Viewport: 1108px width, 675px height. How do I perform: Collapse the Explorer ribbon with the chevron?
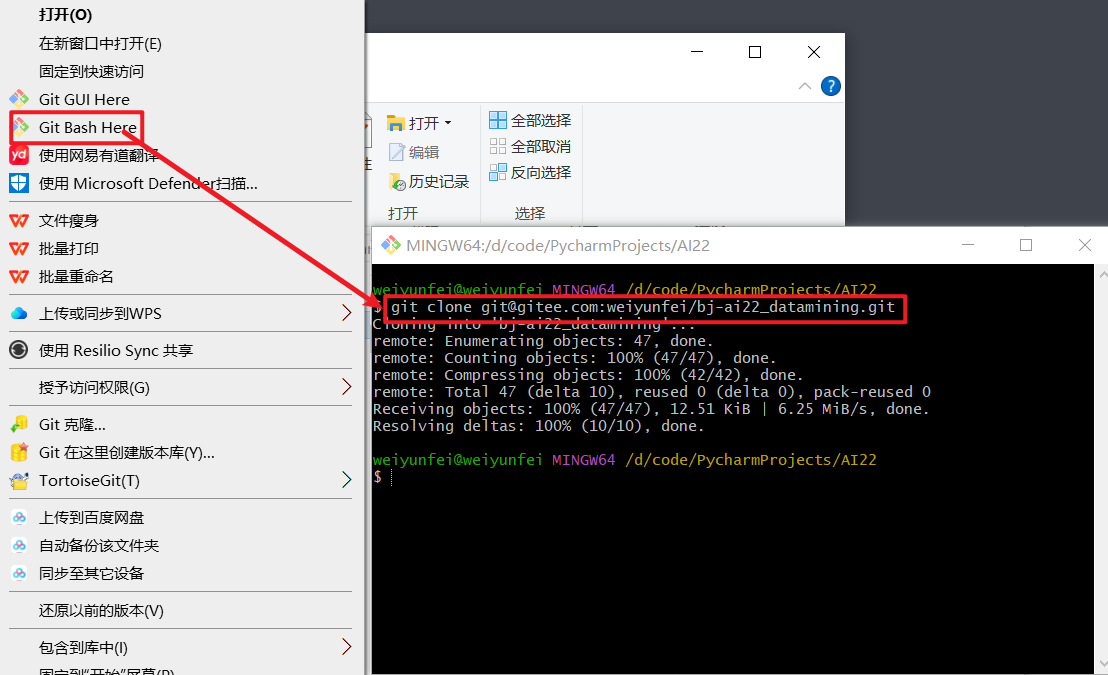(x=805, y=86)
